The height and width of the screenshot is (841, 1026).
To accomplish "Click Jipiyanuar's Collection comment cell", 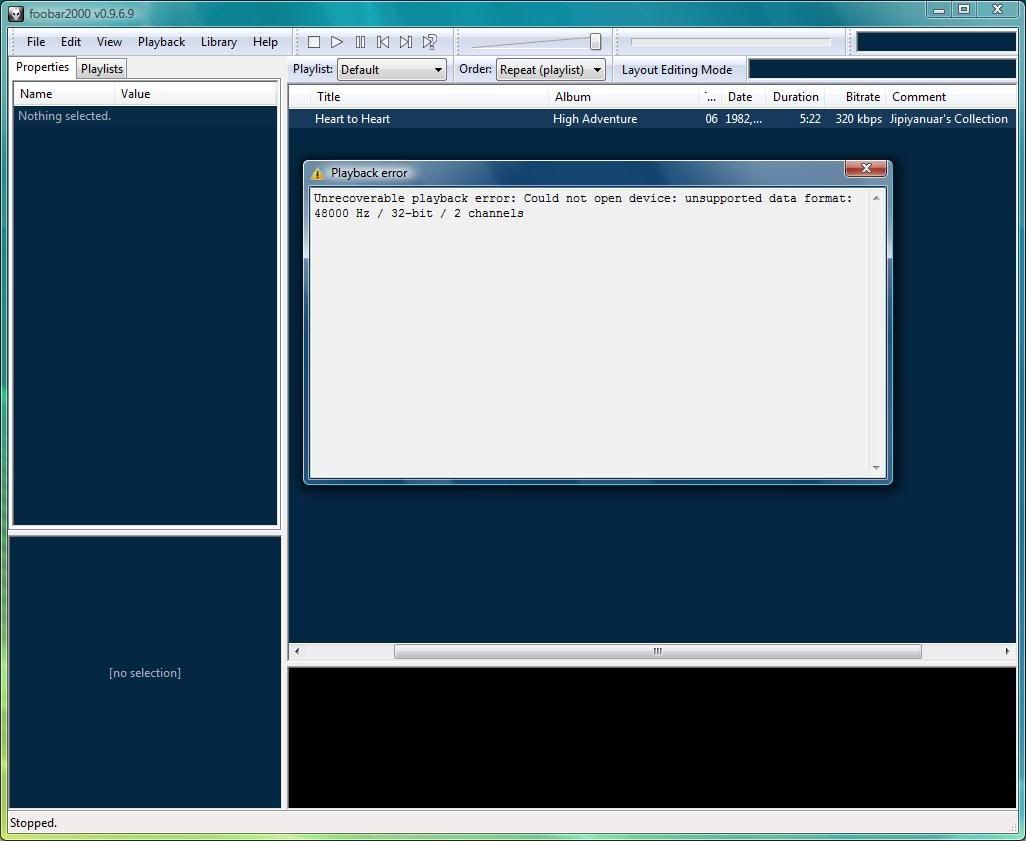I will (948, 119).
